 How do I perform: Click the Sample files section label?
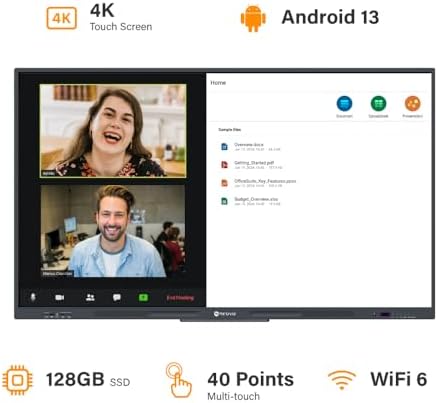point(230,129)
